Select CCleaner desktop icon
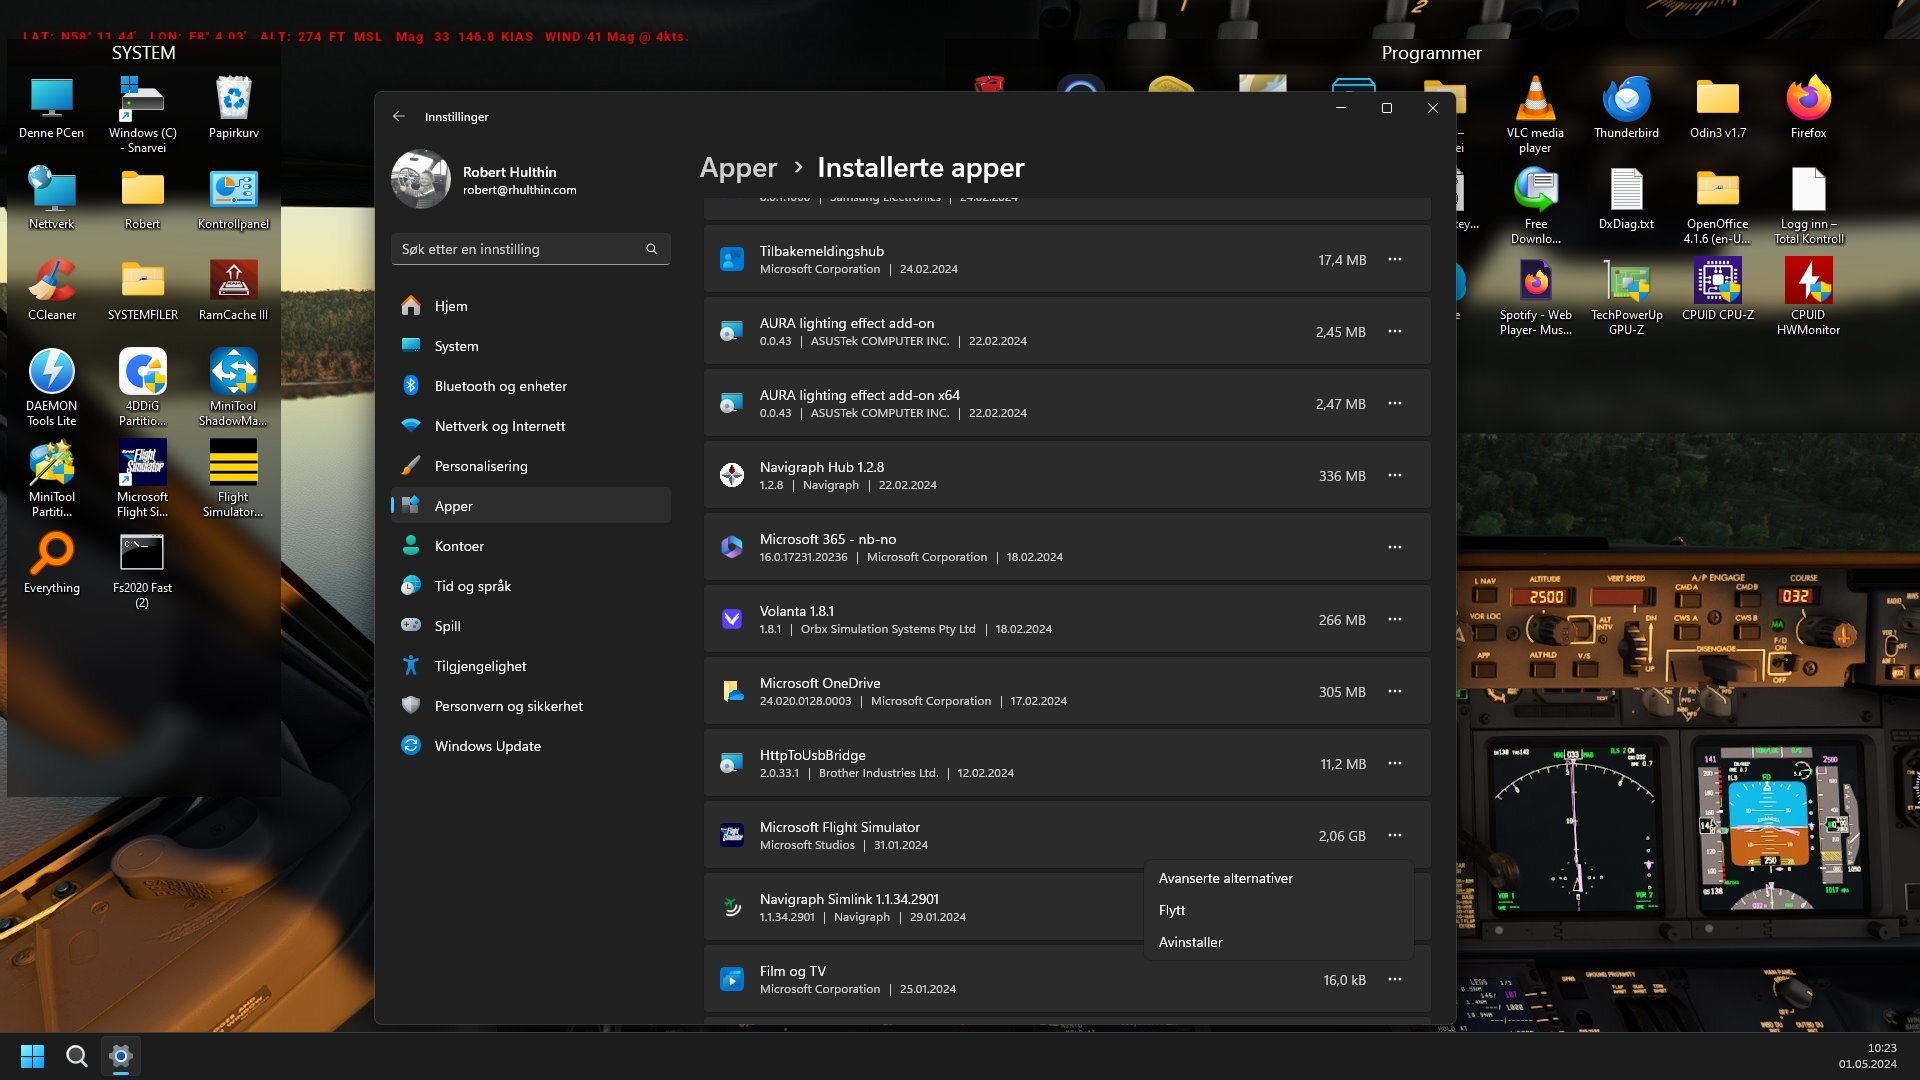The height and width of the screenshot is (1080, 1920). [51, 290]
